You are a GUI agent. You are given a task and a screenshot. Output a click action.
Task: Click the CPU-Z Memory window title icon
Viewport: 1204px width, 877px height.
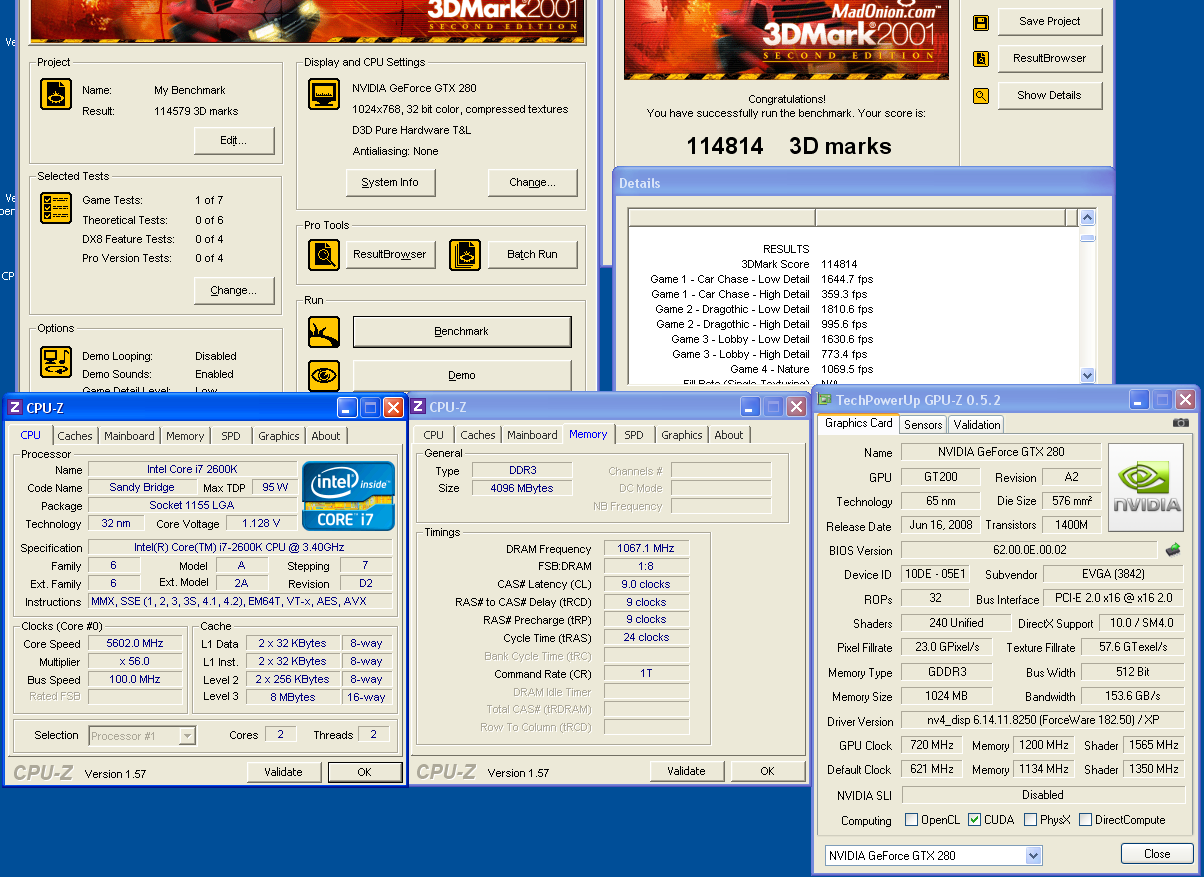pos(419,407)
